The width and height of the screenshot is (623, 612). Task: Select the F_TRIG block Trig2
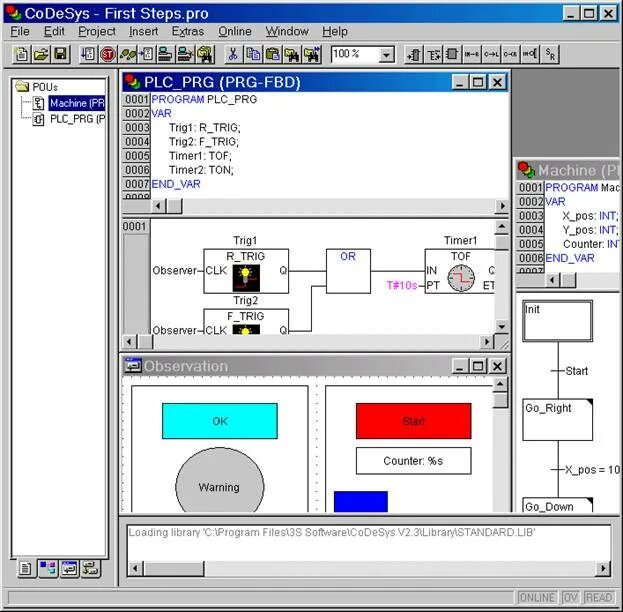pos(246,322)
